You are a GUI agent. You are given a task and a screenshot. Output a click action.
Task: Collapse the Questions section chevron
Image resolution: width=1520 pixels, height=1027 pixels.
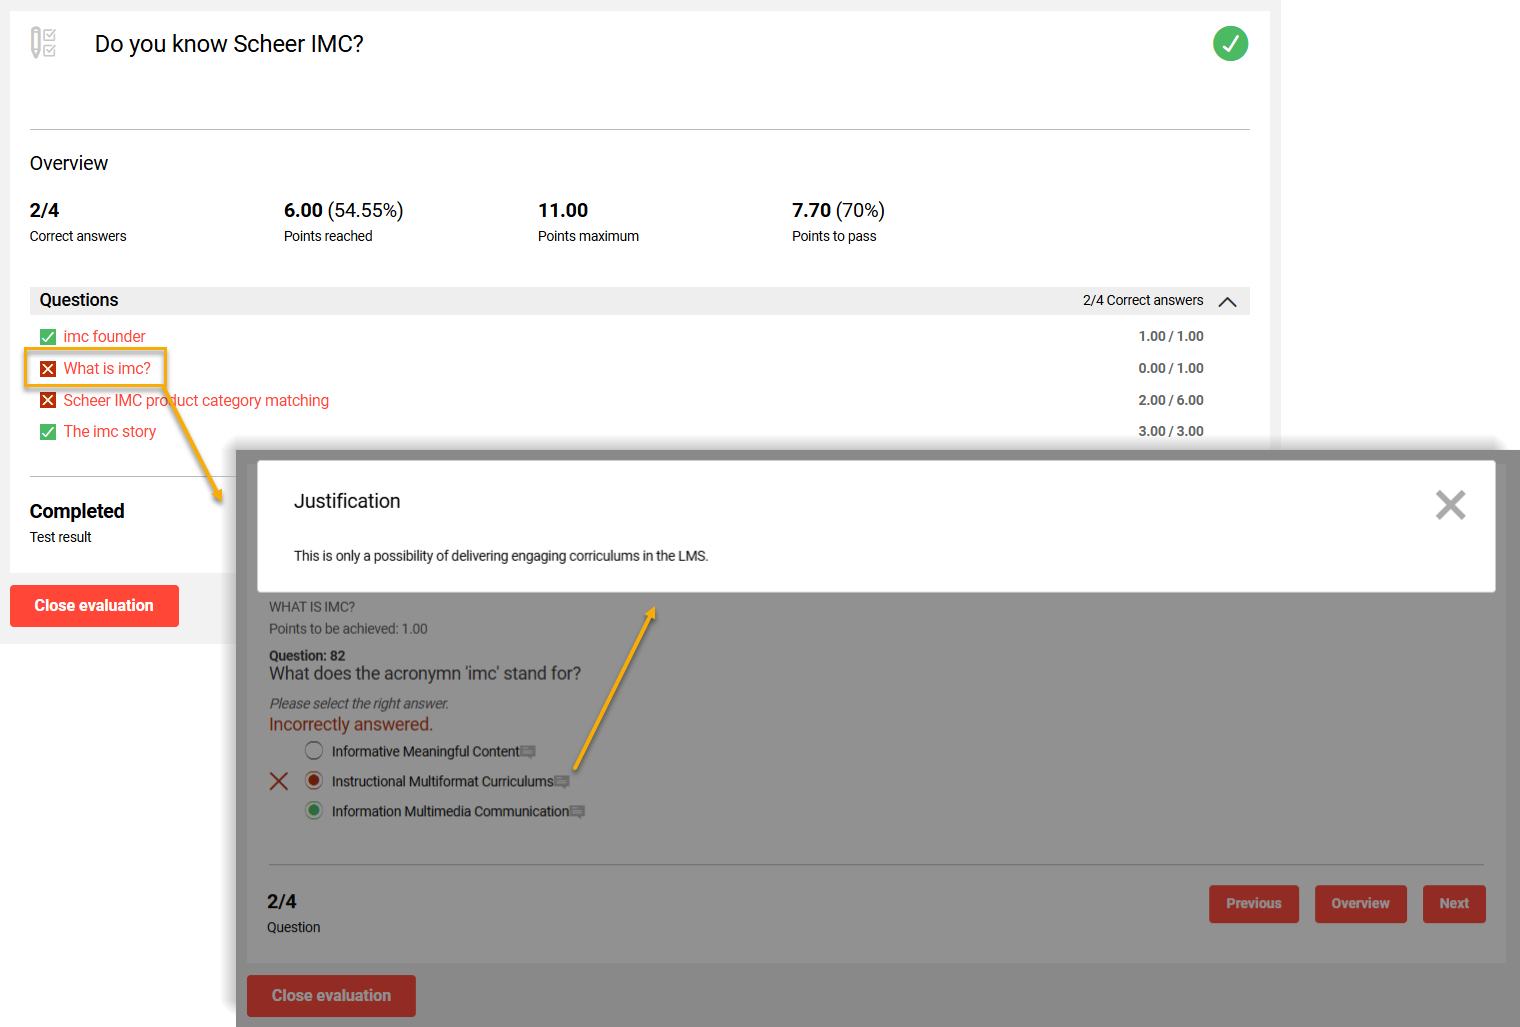(1228, 301)
